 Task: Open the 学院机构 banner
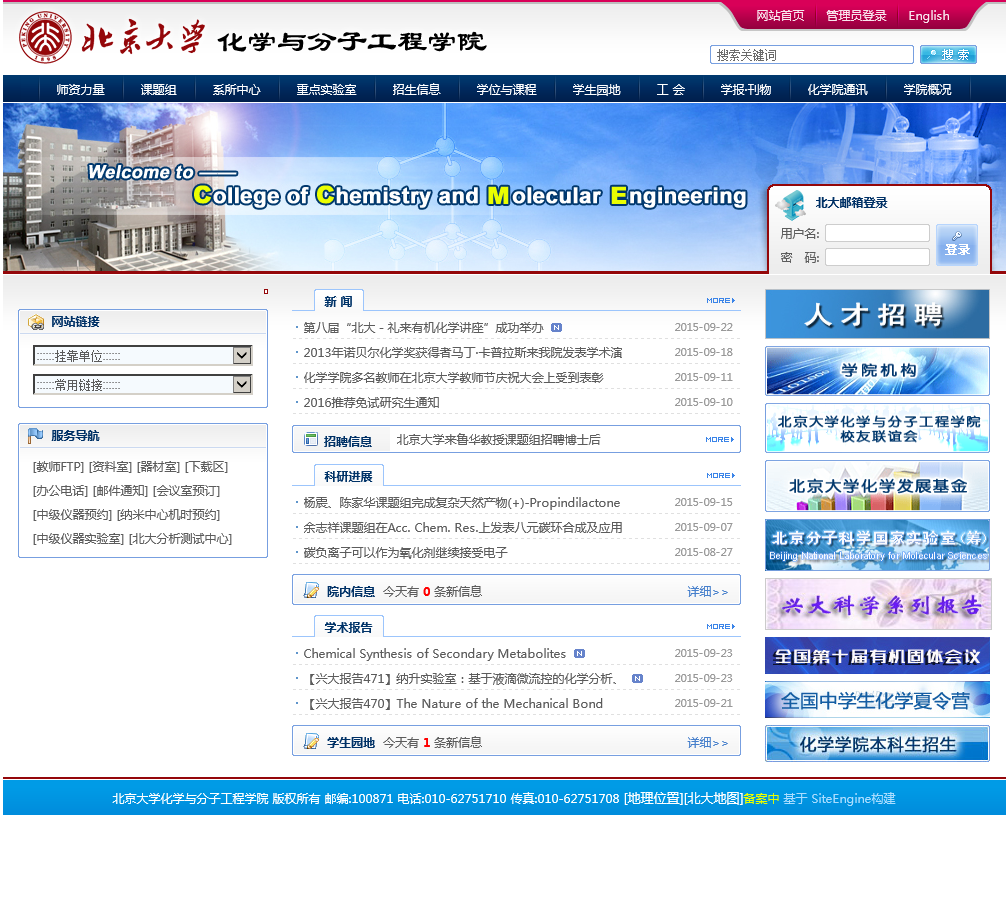(877, 370)
